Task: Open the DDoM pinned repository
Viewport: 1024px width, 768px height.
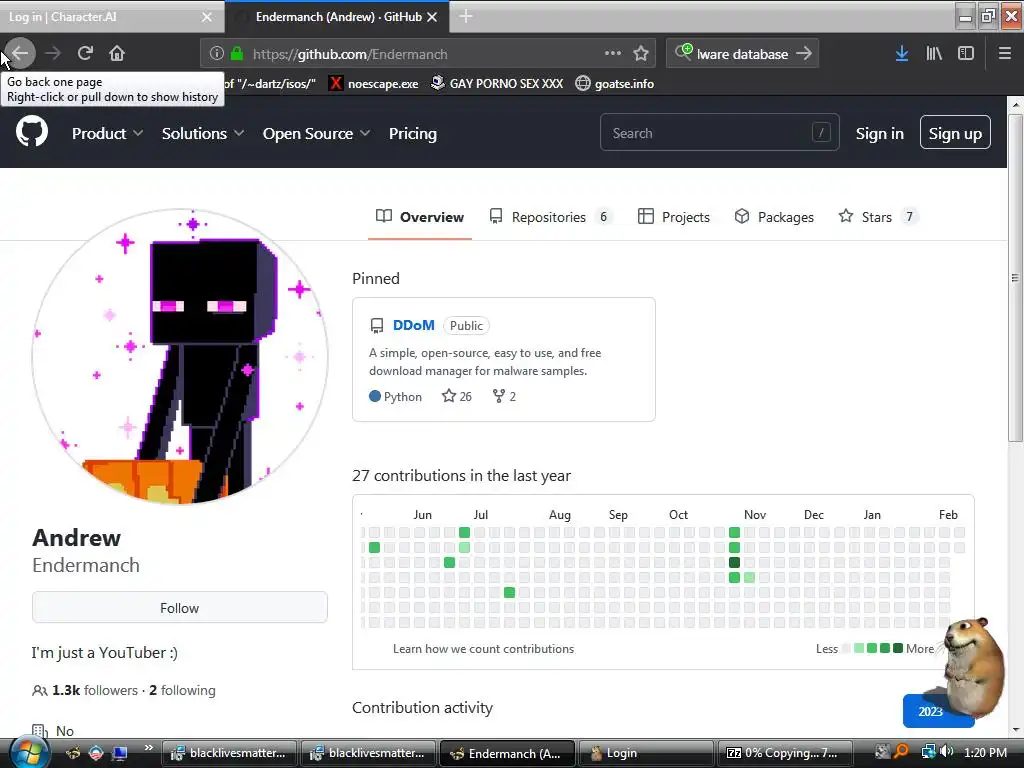Action: click(x=413, y=325)
